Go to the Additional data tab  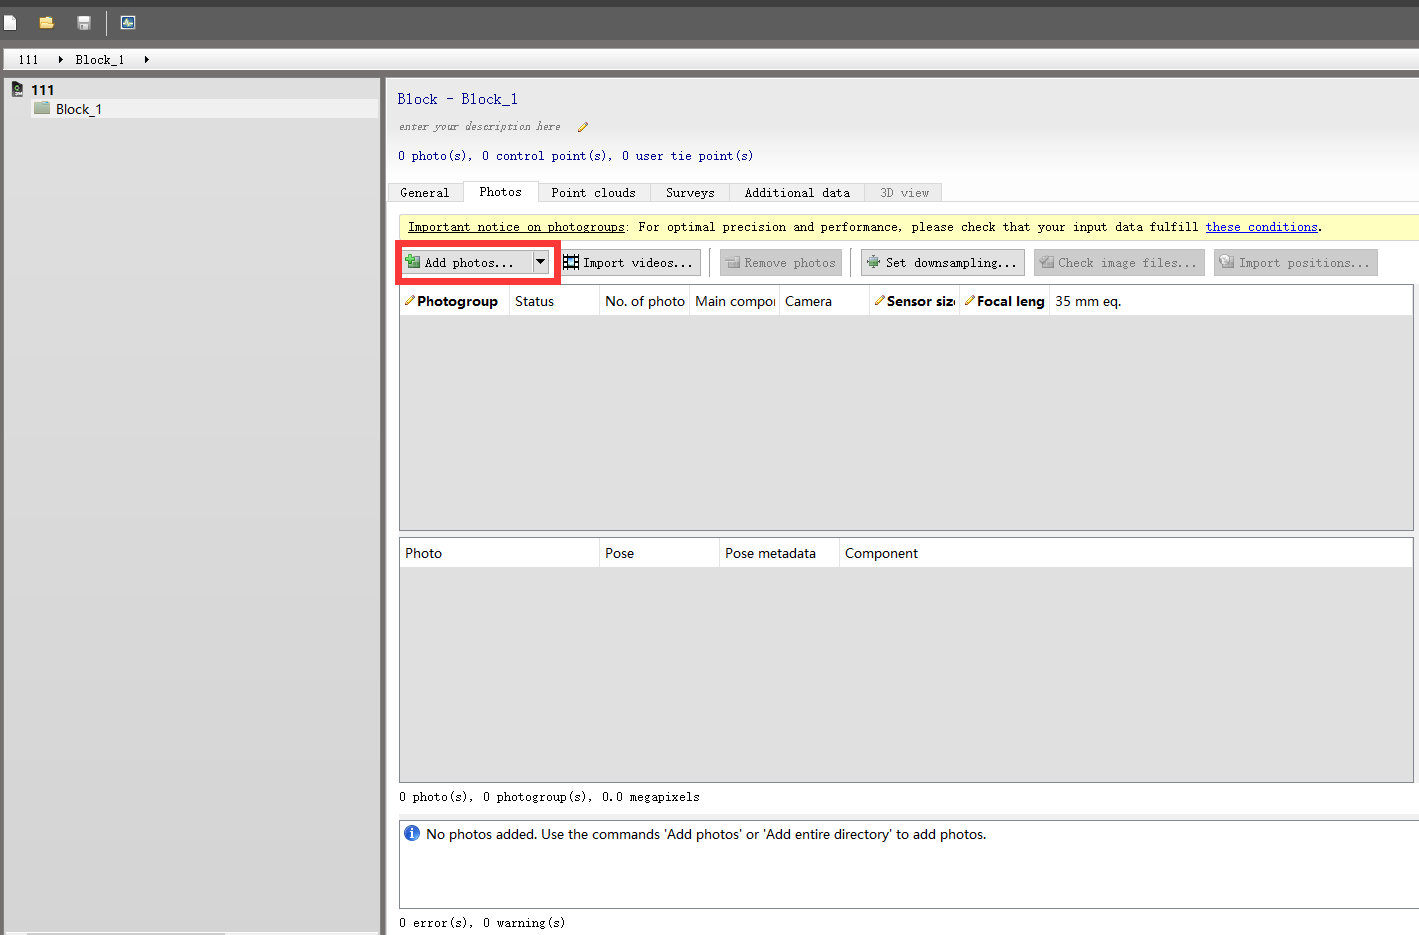[x=796, y=193]
